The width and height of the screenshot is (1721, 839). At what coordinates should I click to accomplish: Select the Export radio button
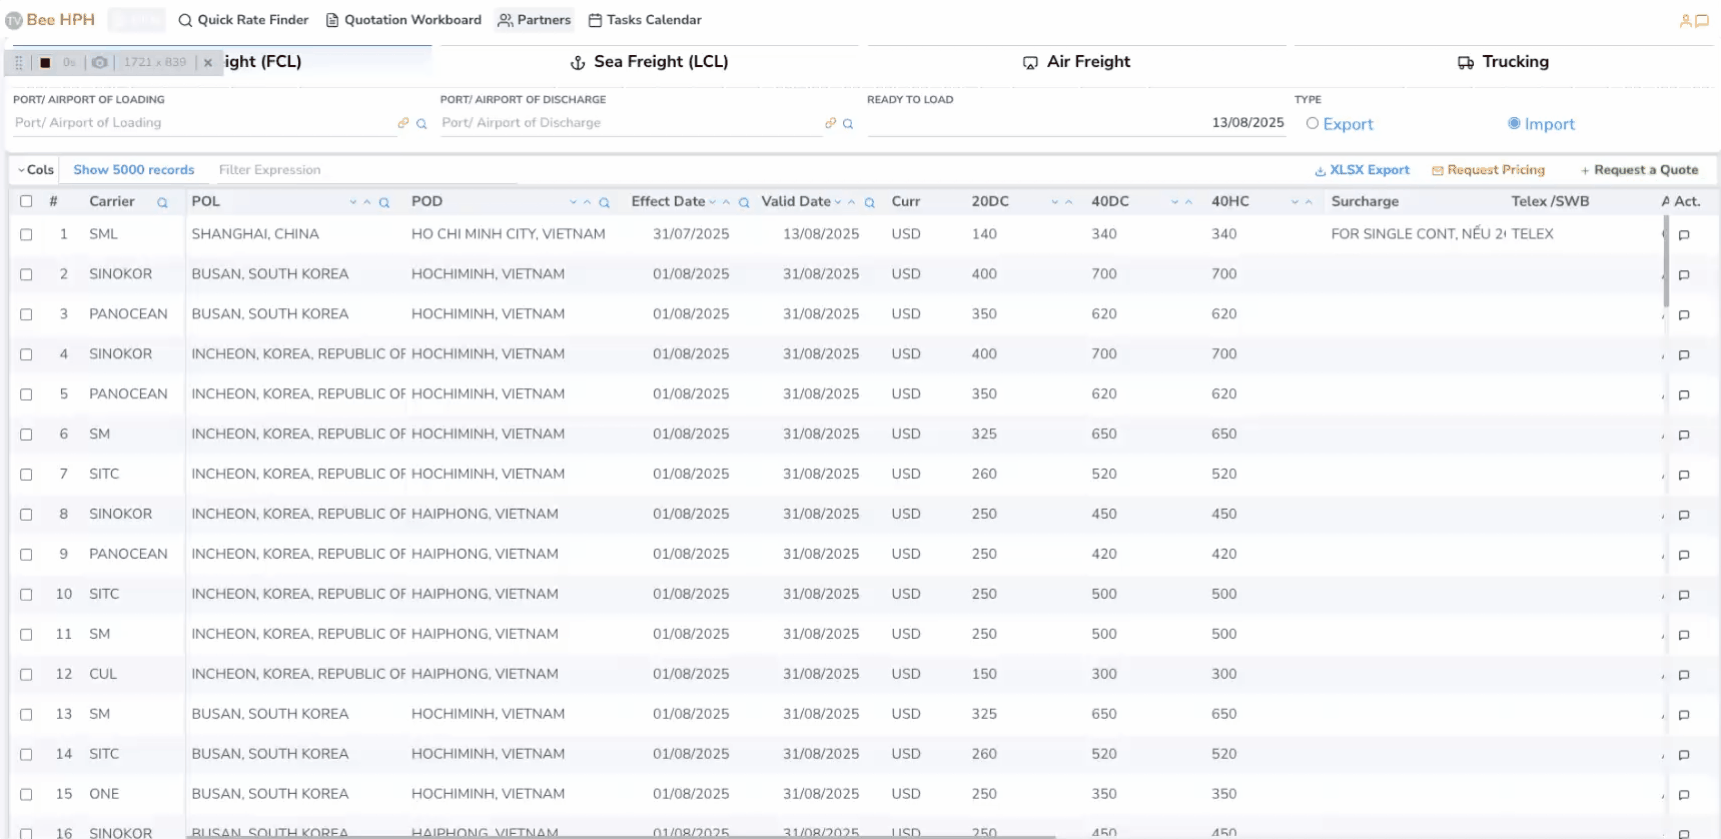coord(1312,123)
